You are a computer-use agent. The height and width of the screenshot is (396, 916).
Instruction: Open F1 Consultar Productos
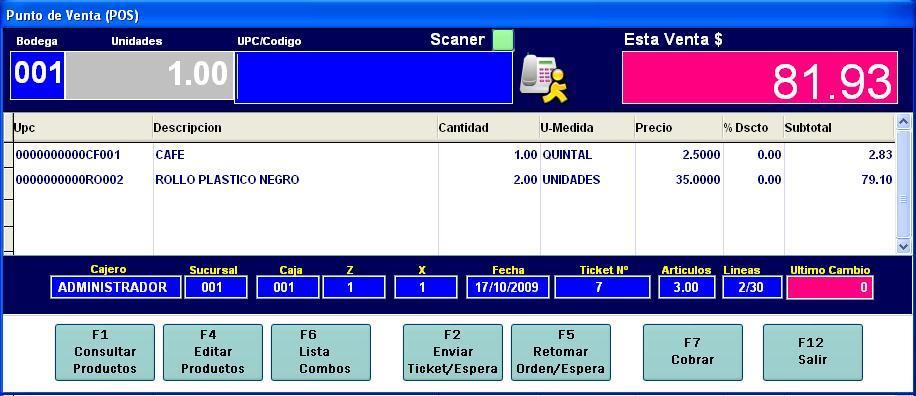coord(105,352)
